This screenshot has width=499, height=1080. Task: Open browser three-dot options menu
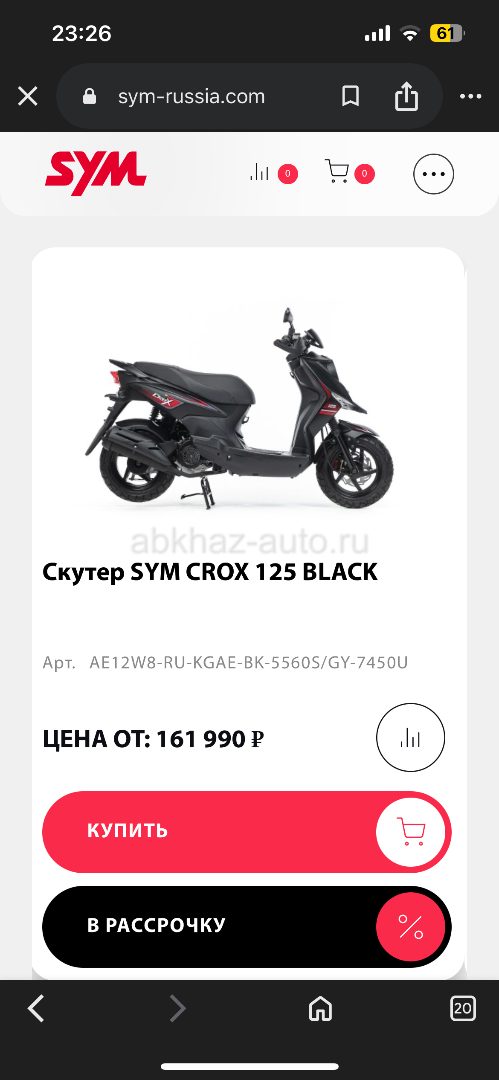471,96
